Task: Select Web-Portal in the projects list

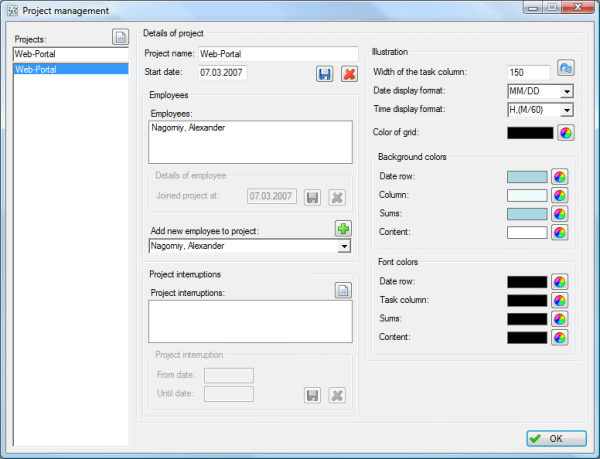Action: pyautogui.click(x=71, y=69)
